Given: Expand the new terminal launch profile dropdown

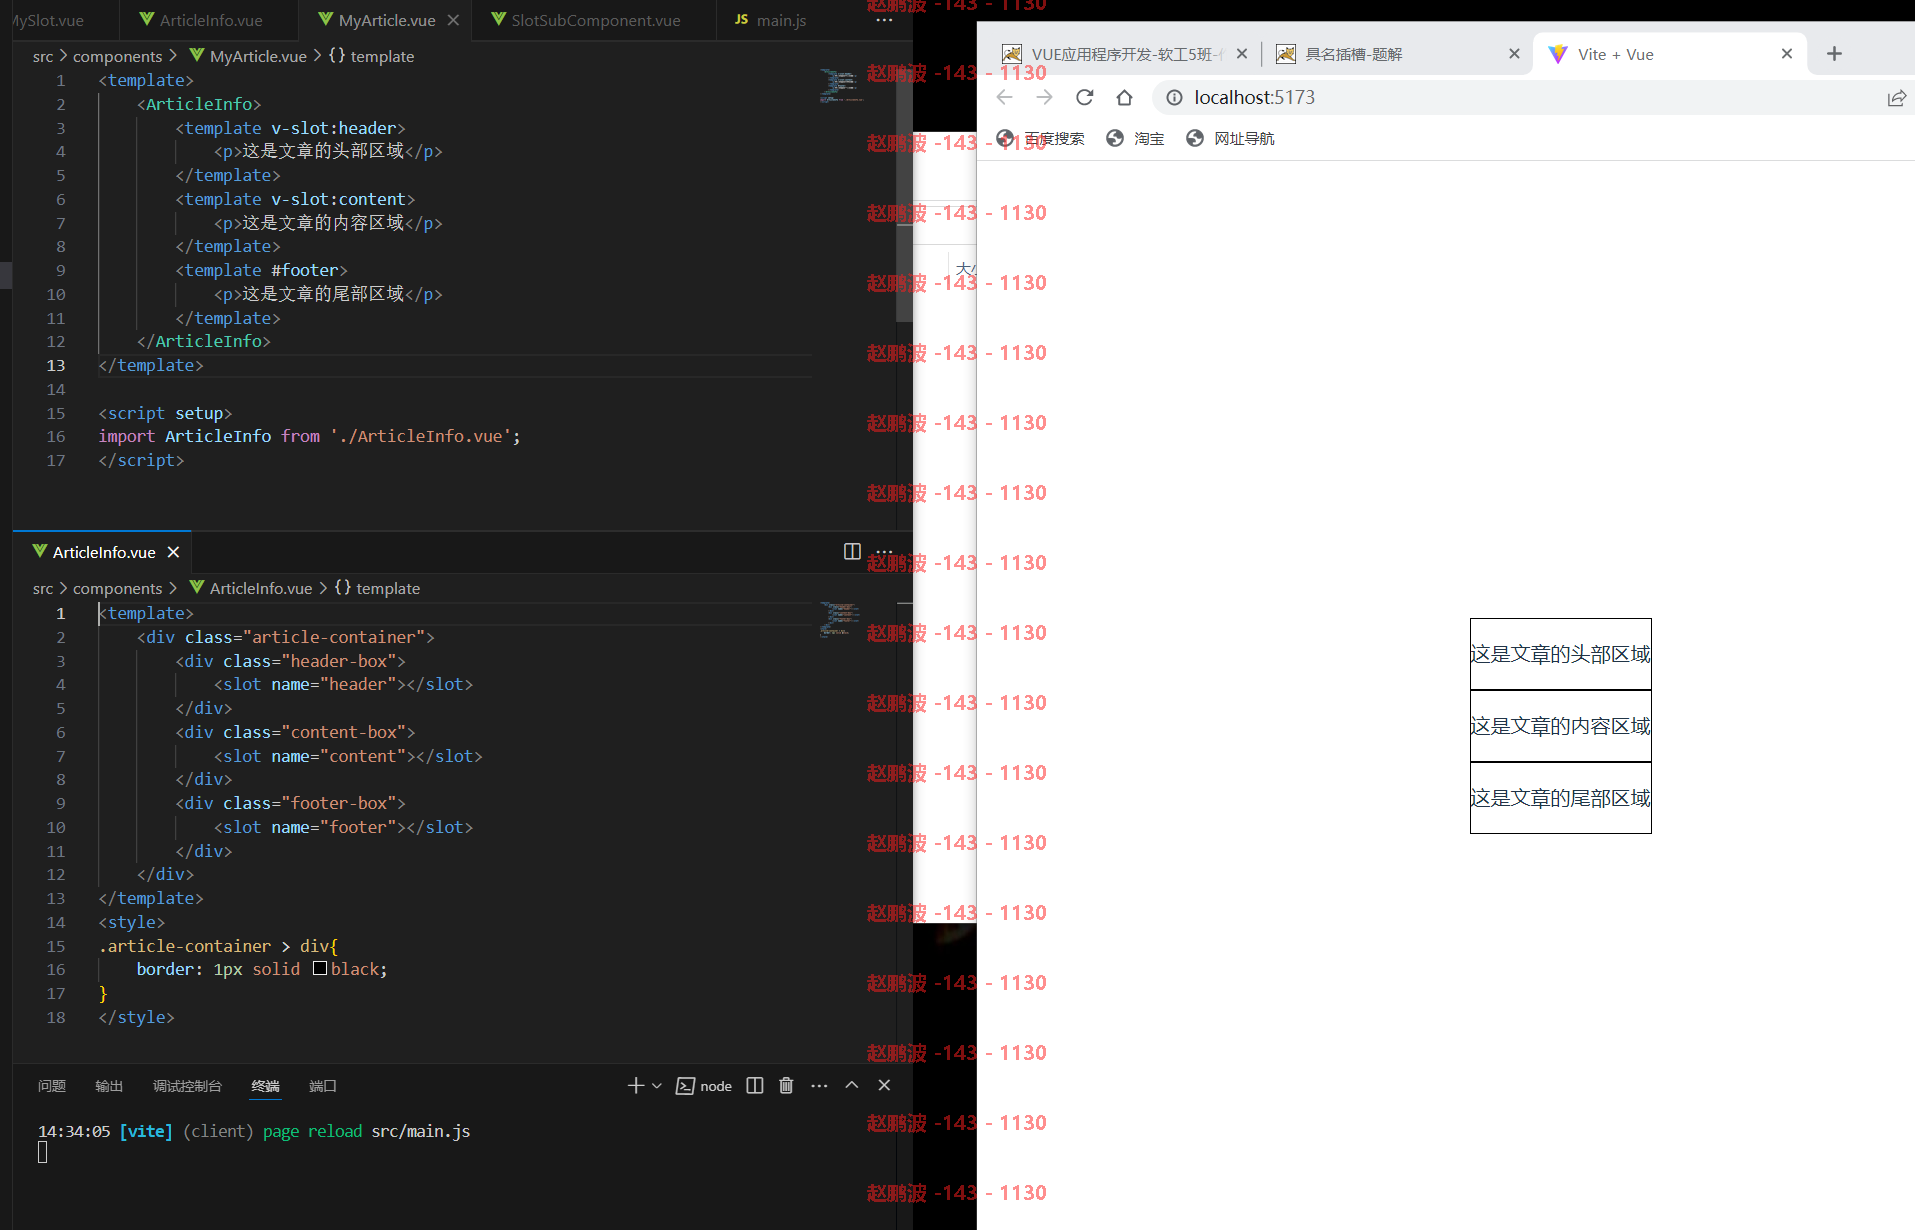Looking at the screenshot, I should [x=657, y=1086].
